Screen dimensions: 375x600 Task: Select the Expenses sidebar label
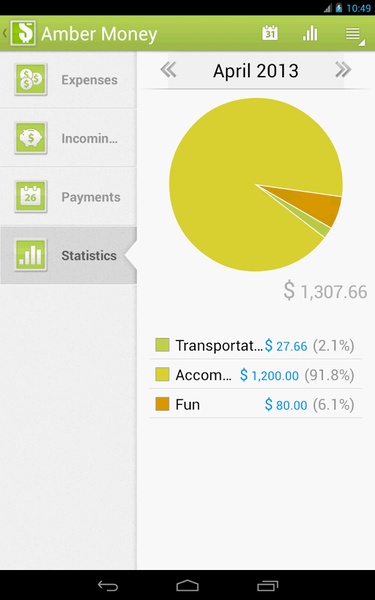(90, 80)
